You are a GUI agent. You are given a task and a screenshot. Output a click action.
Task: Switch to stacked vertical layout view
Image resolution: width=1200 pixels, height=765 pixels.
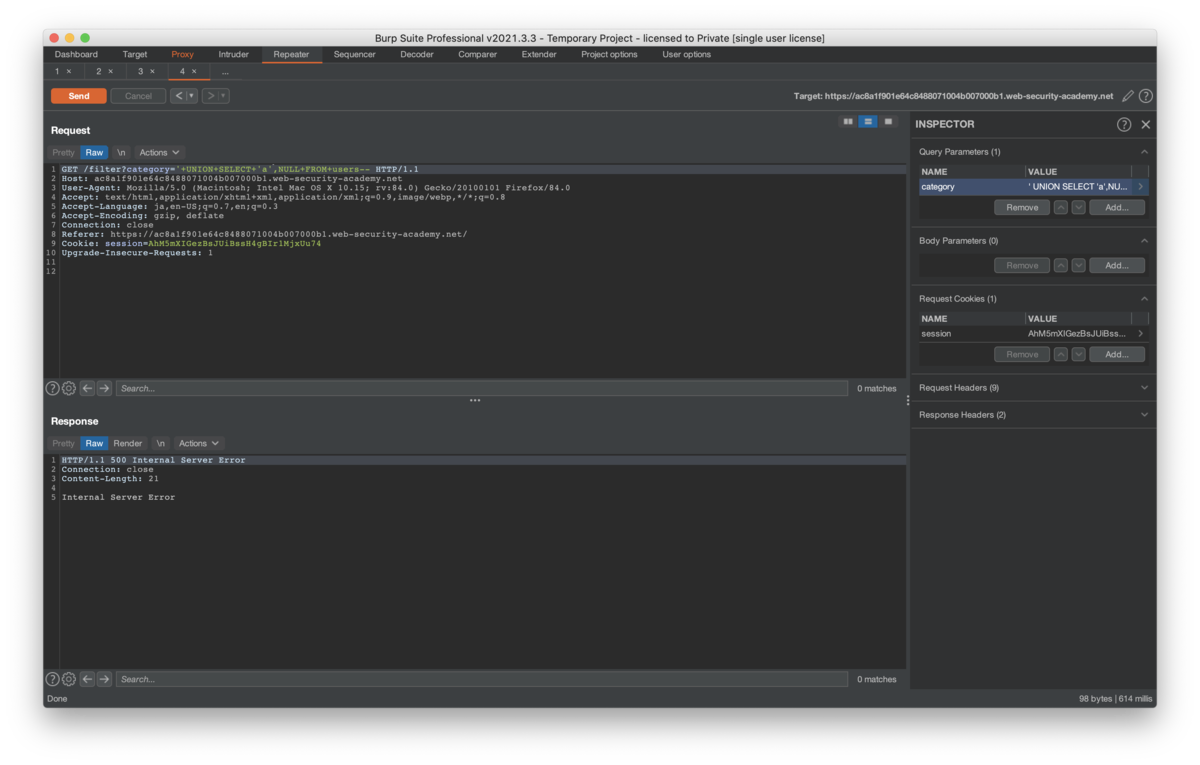click(868, 122)
